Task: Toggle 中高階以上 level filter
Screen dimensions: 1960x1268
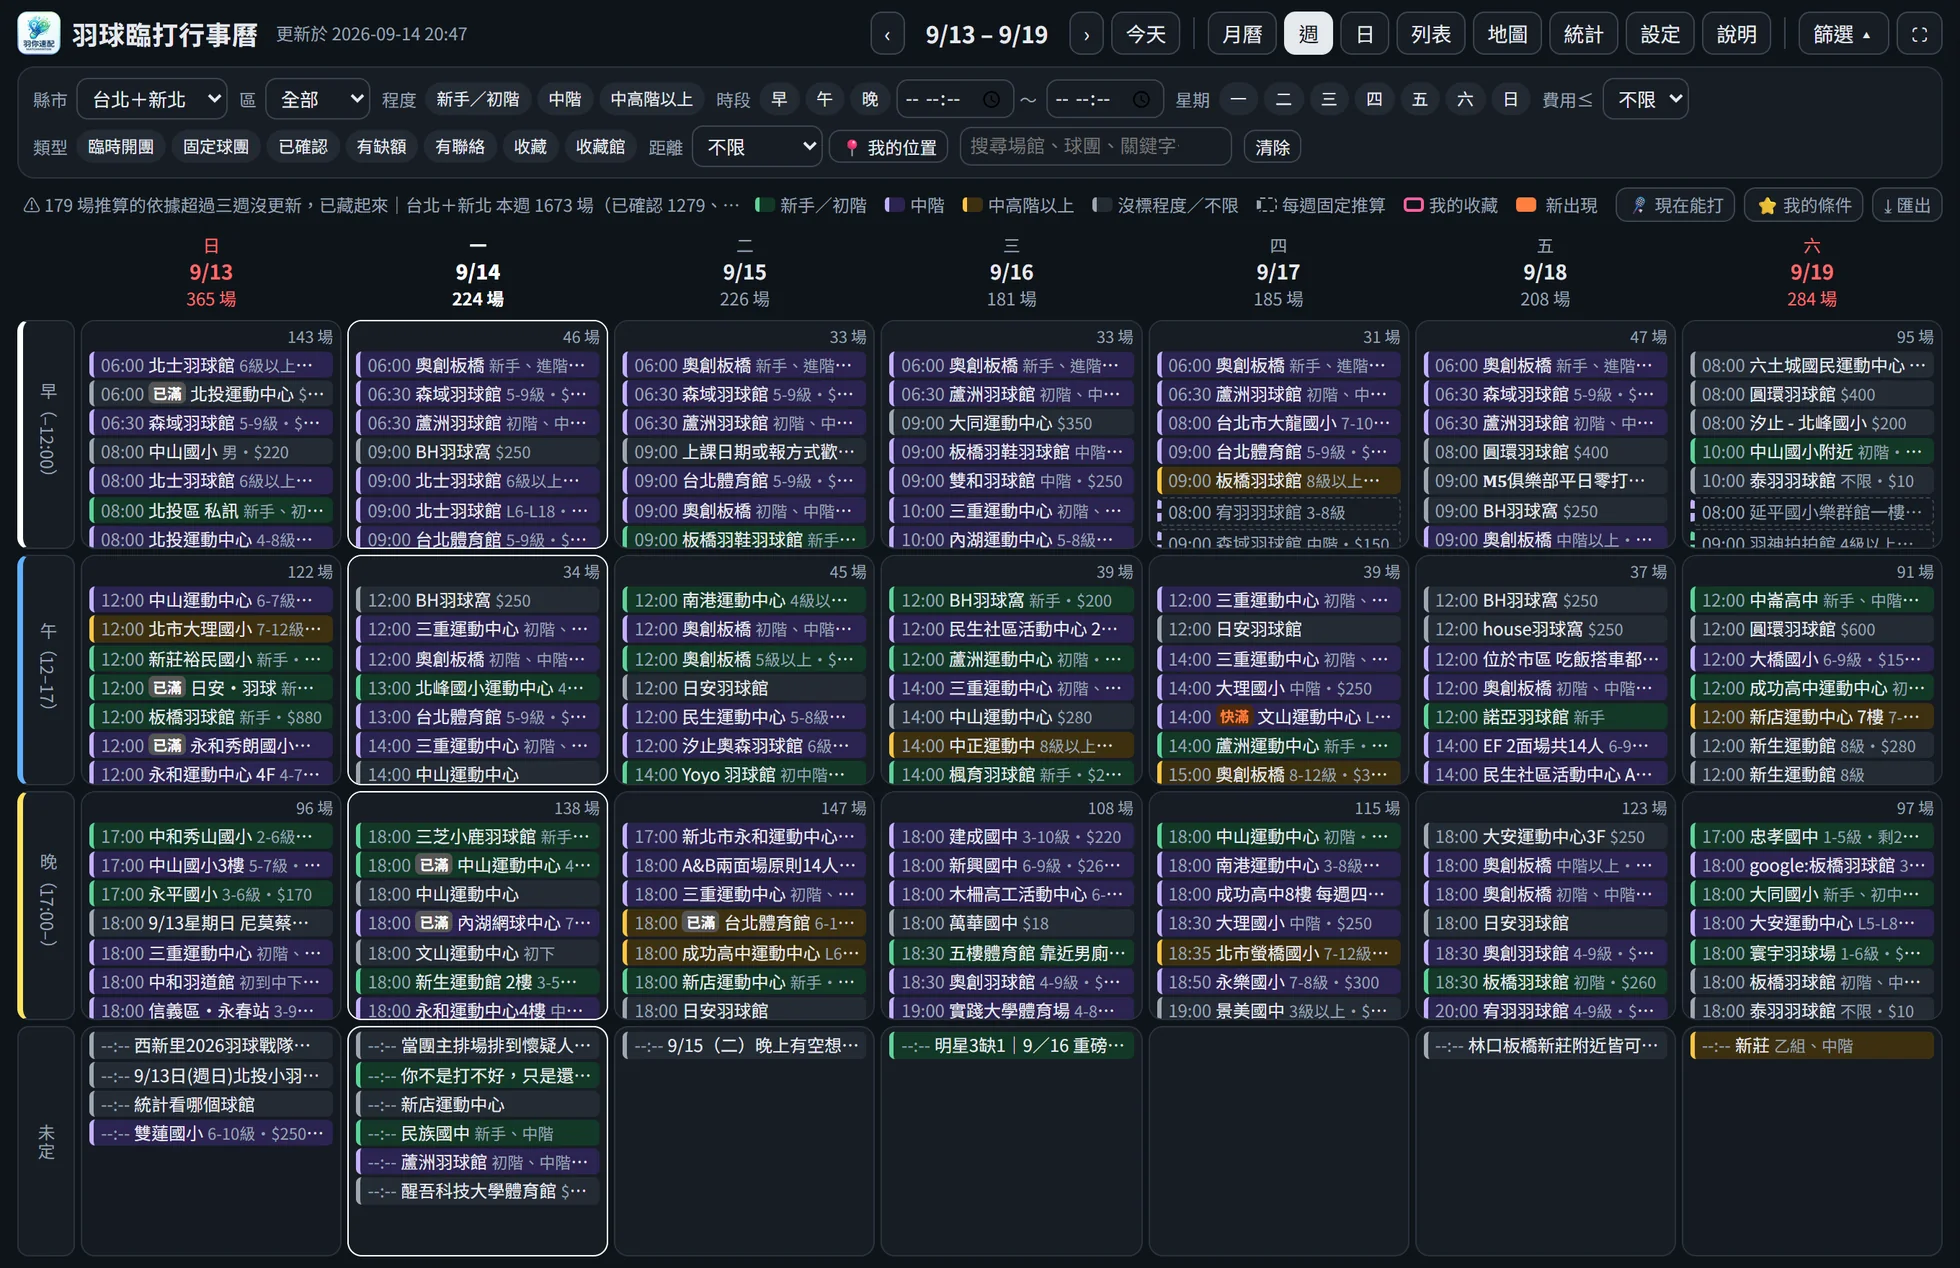Action: [x=651, y=99]
